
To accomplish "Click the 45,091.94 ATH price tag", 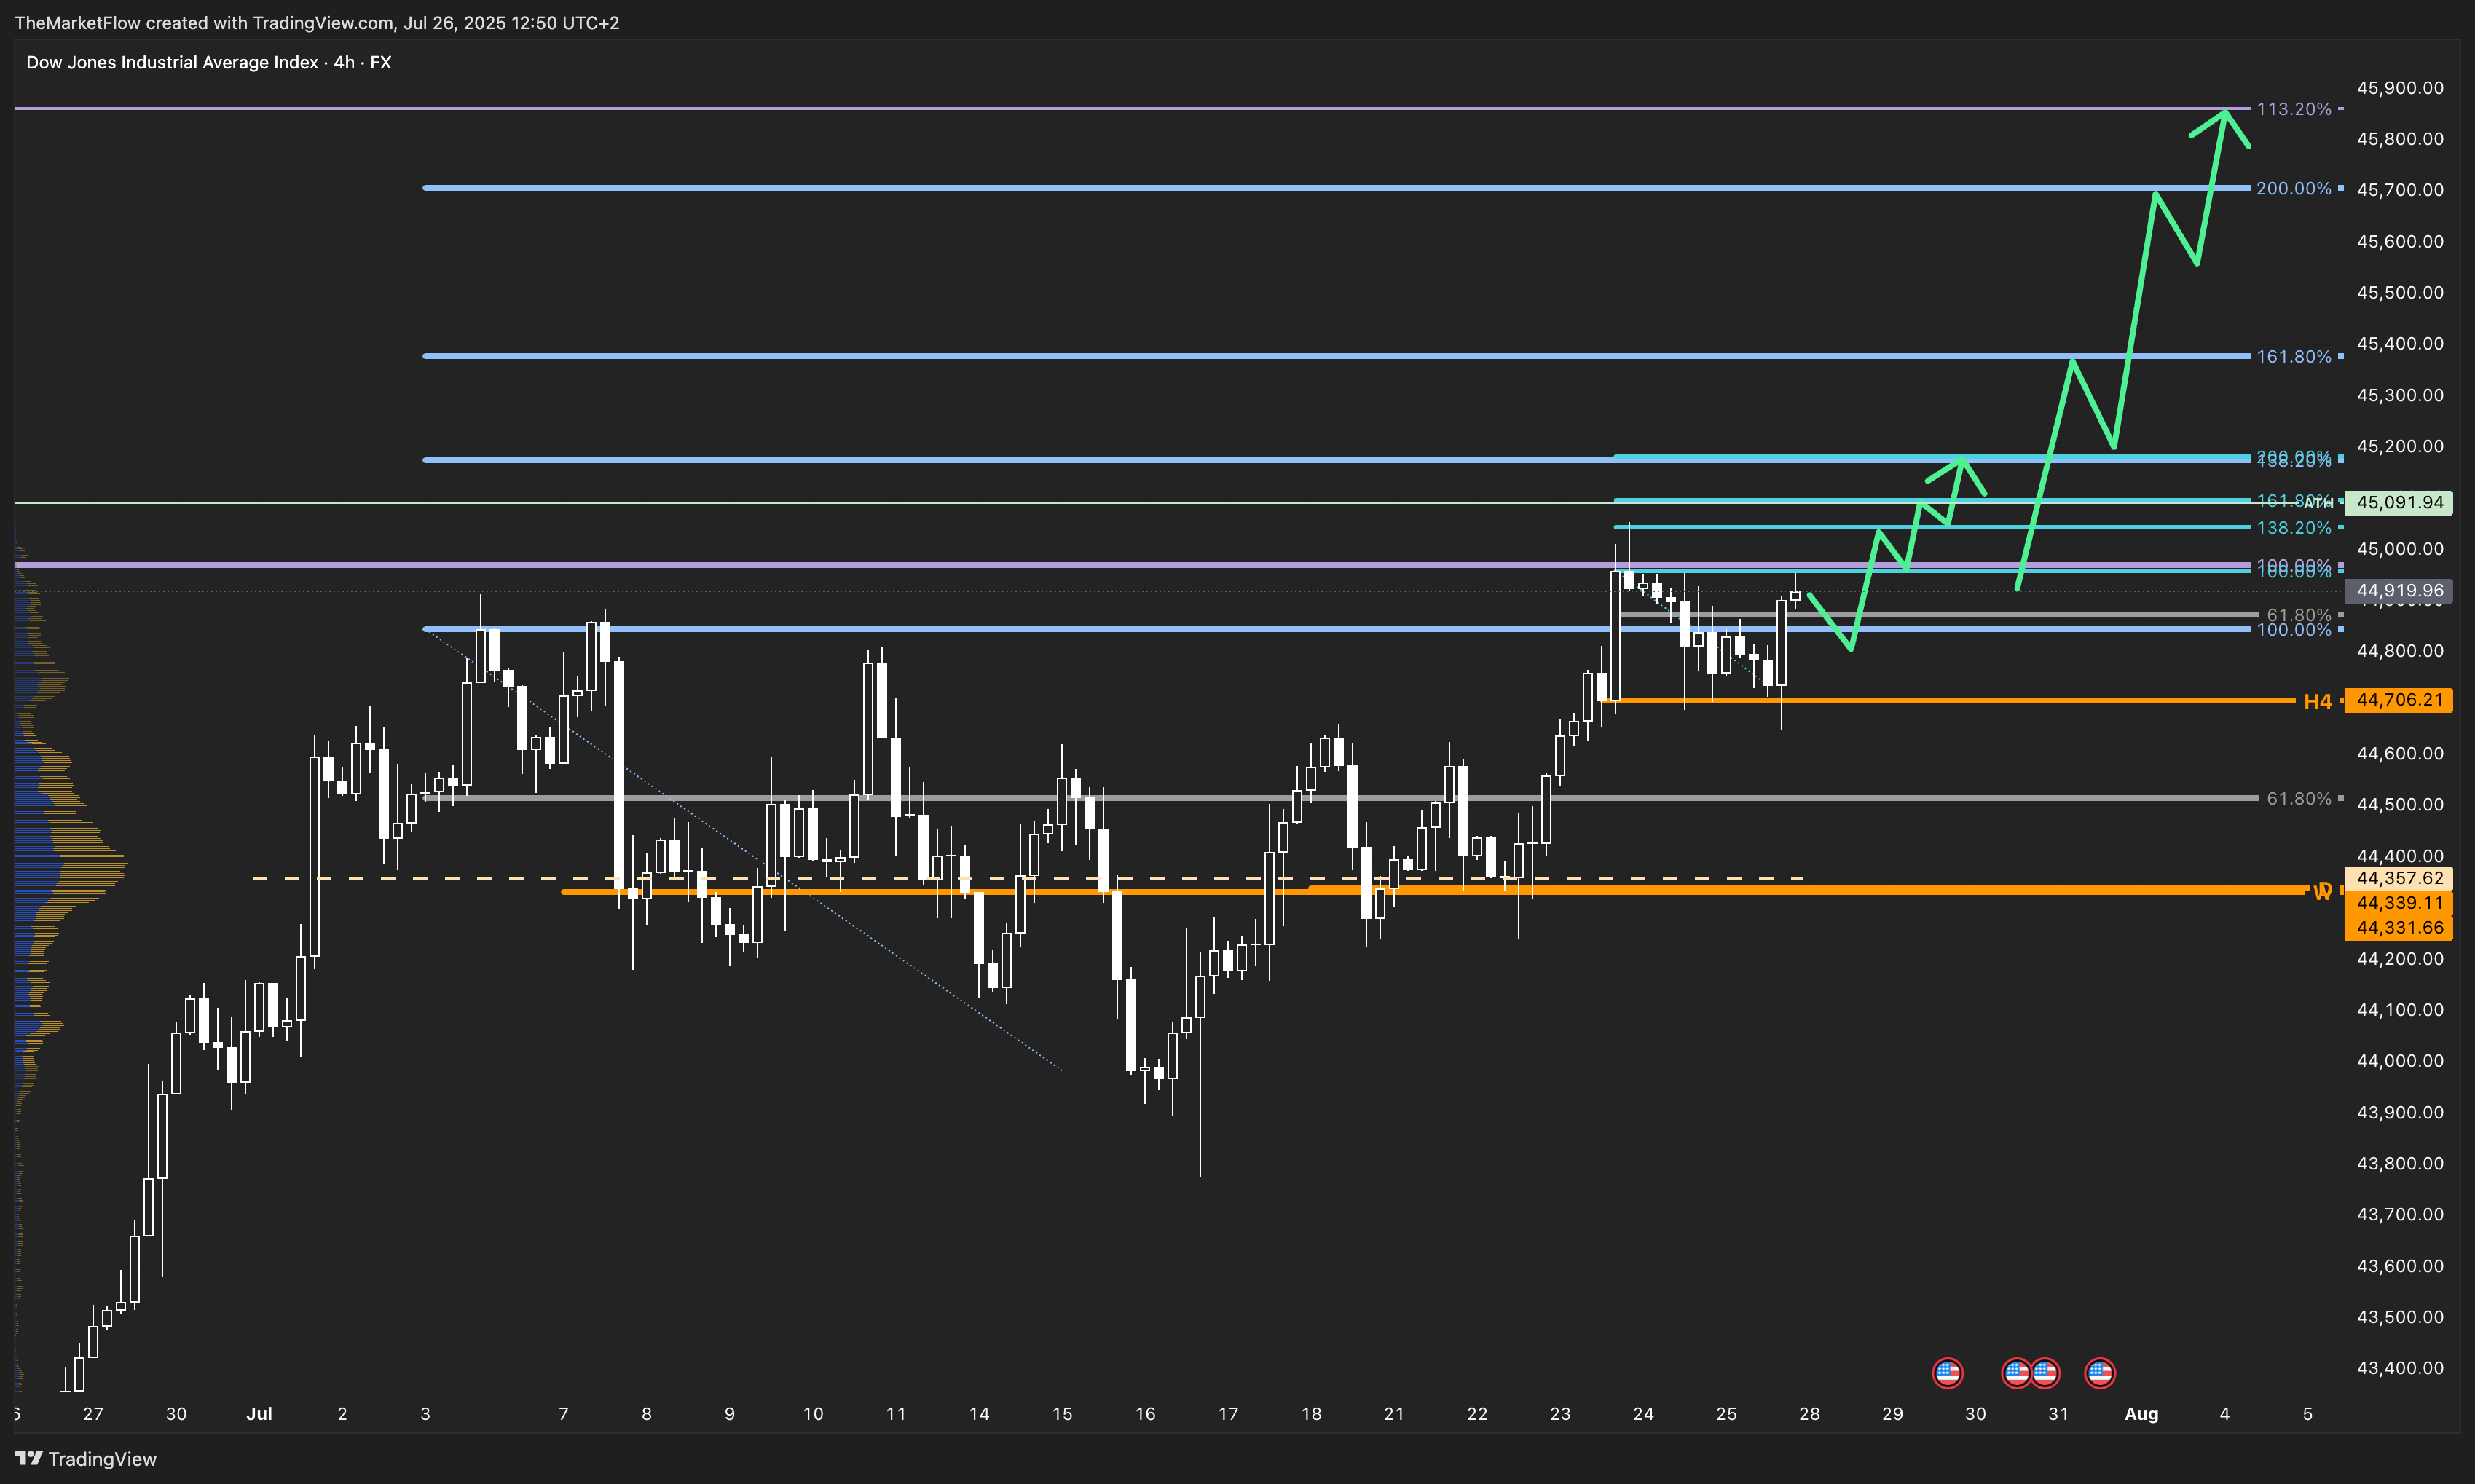I will pos(2399,502).
